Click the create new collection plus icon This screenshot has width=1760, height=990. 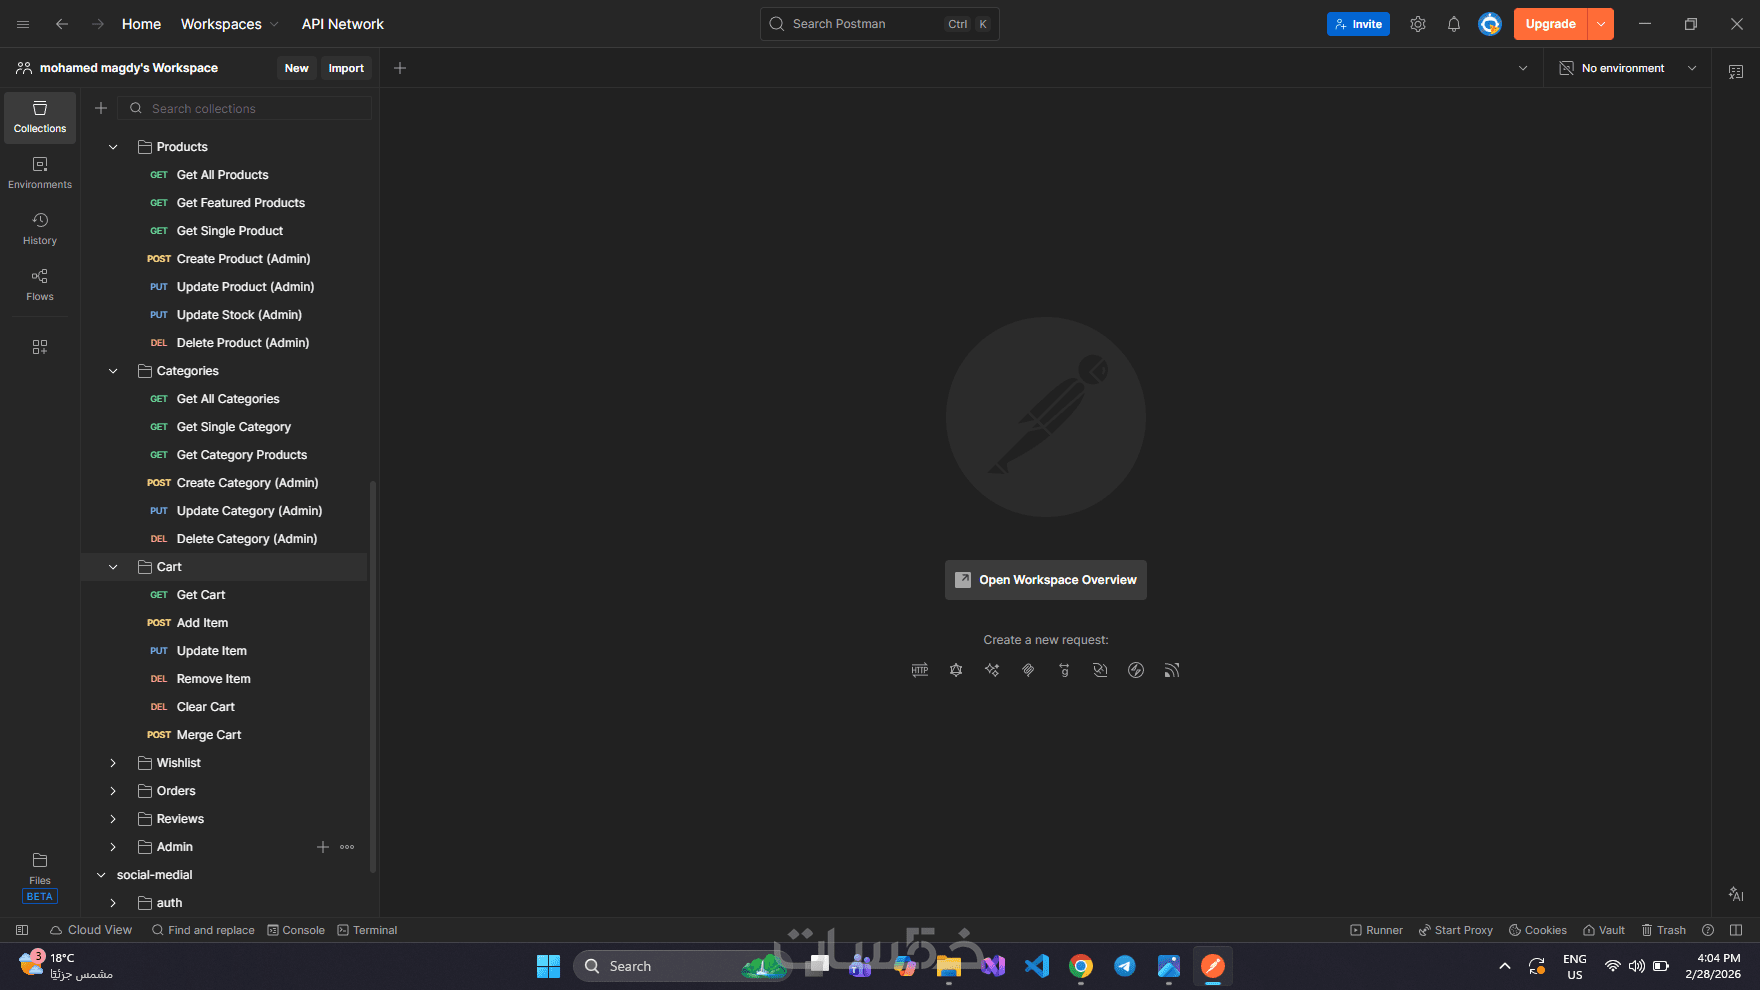(101, 108)
